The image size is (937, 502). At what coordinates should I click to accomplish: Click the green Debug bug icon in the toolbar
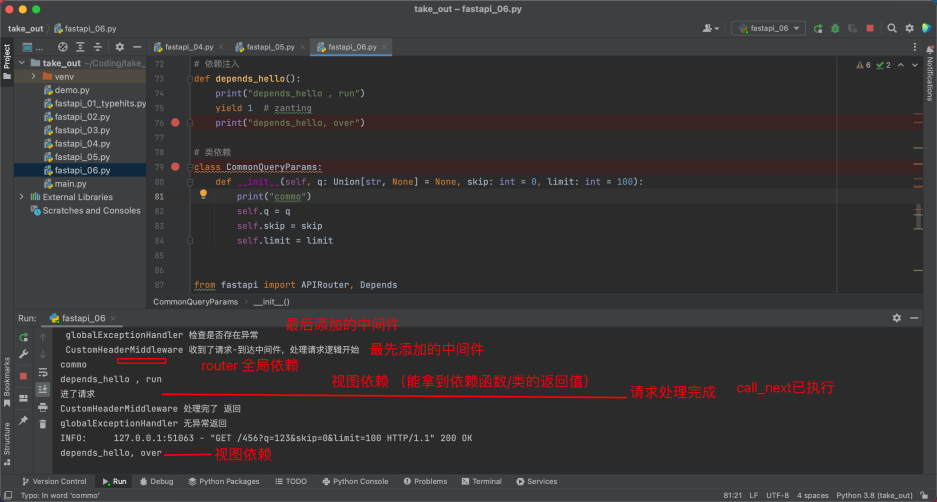(x=834, y=29)
